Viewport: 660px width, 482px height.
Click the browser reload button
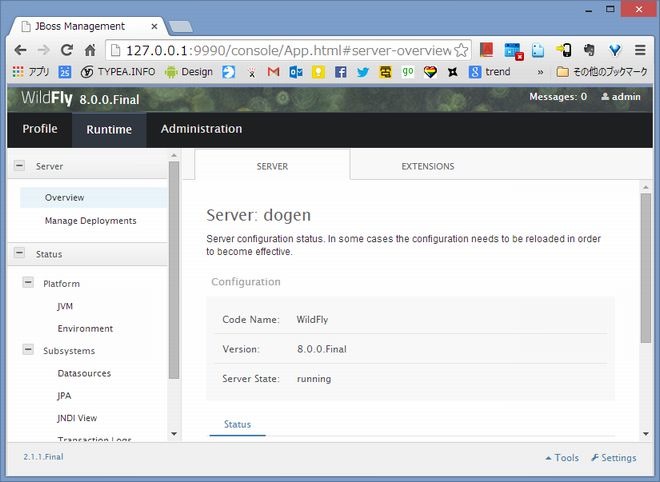click(x=66, y=50)
